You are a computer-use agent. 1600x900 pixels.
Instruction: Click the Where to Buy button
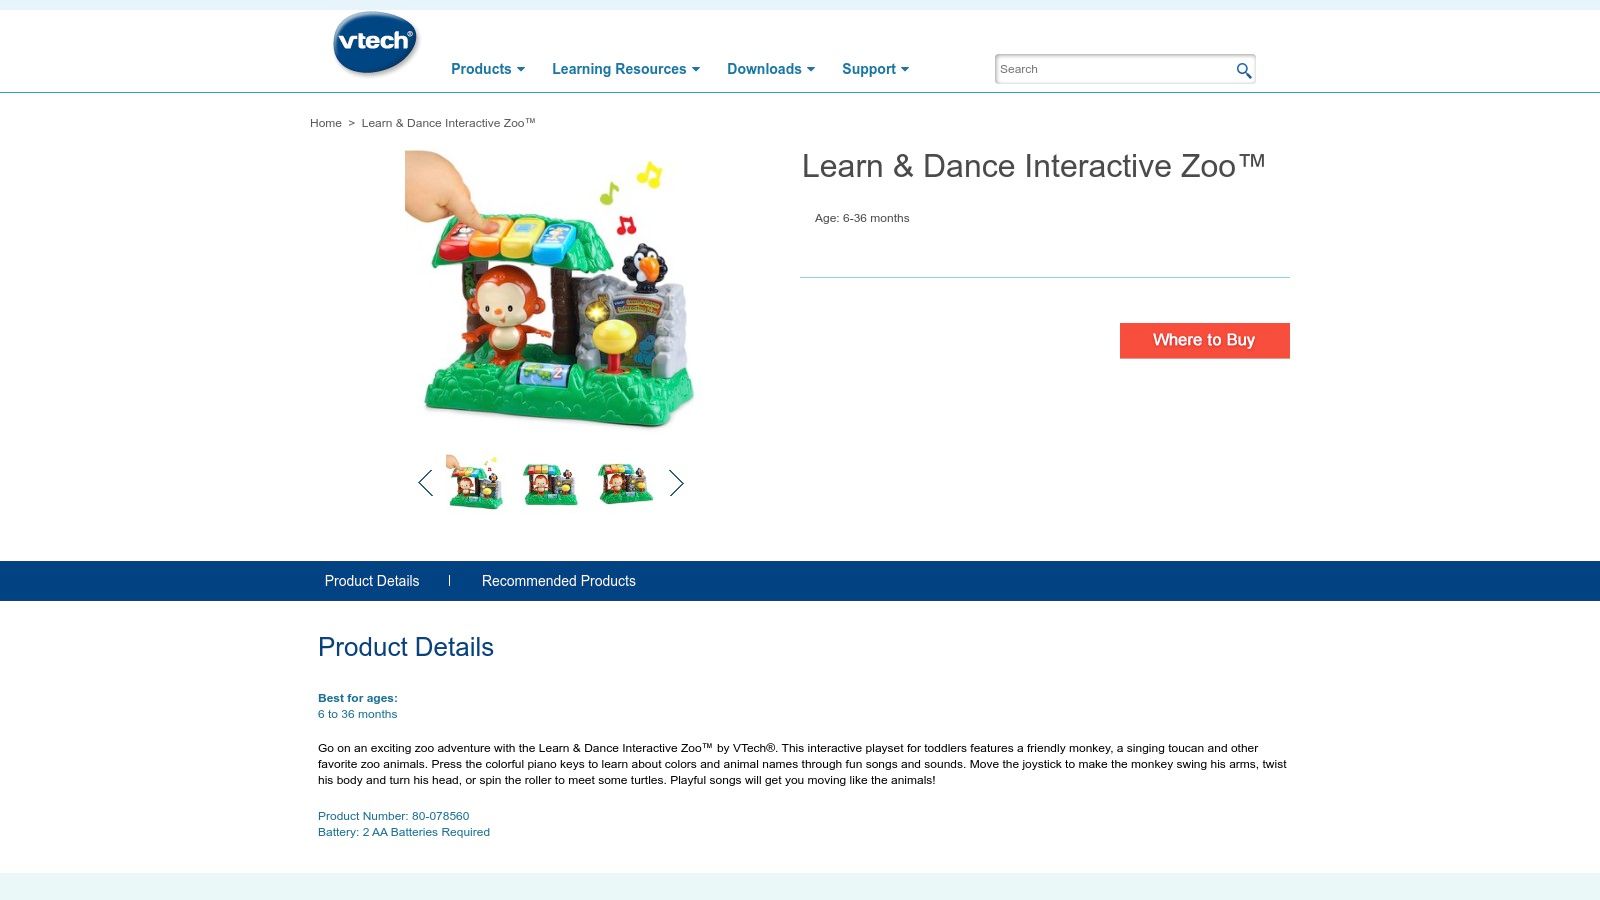coord(1204,340)
